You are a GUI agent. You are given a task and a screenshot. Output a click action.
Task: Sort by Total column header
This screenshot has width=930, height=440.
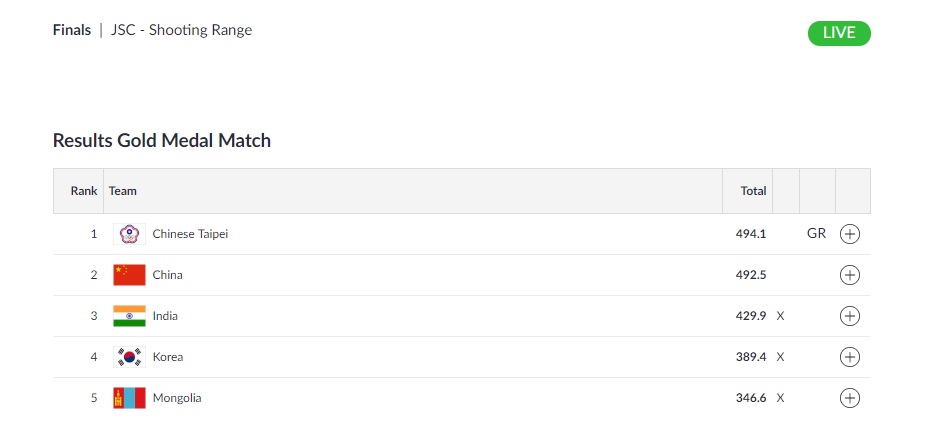click(753, 191)
